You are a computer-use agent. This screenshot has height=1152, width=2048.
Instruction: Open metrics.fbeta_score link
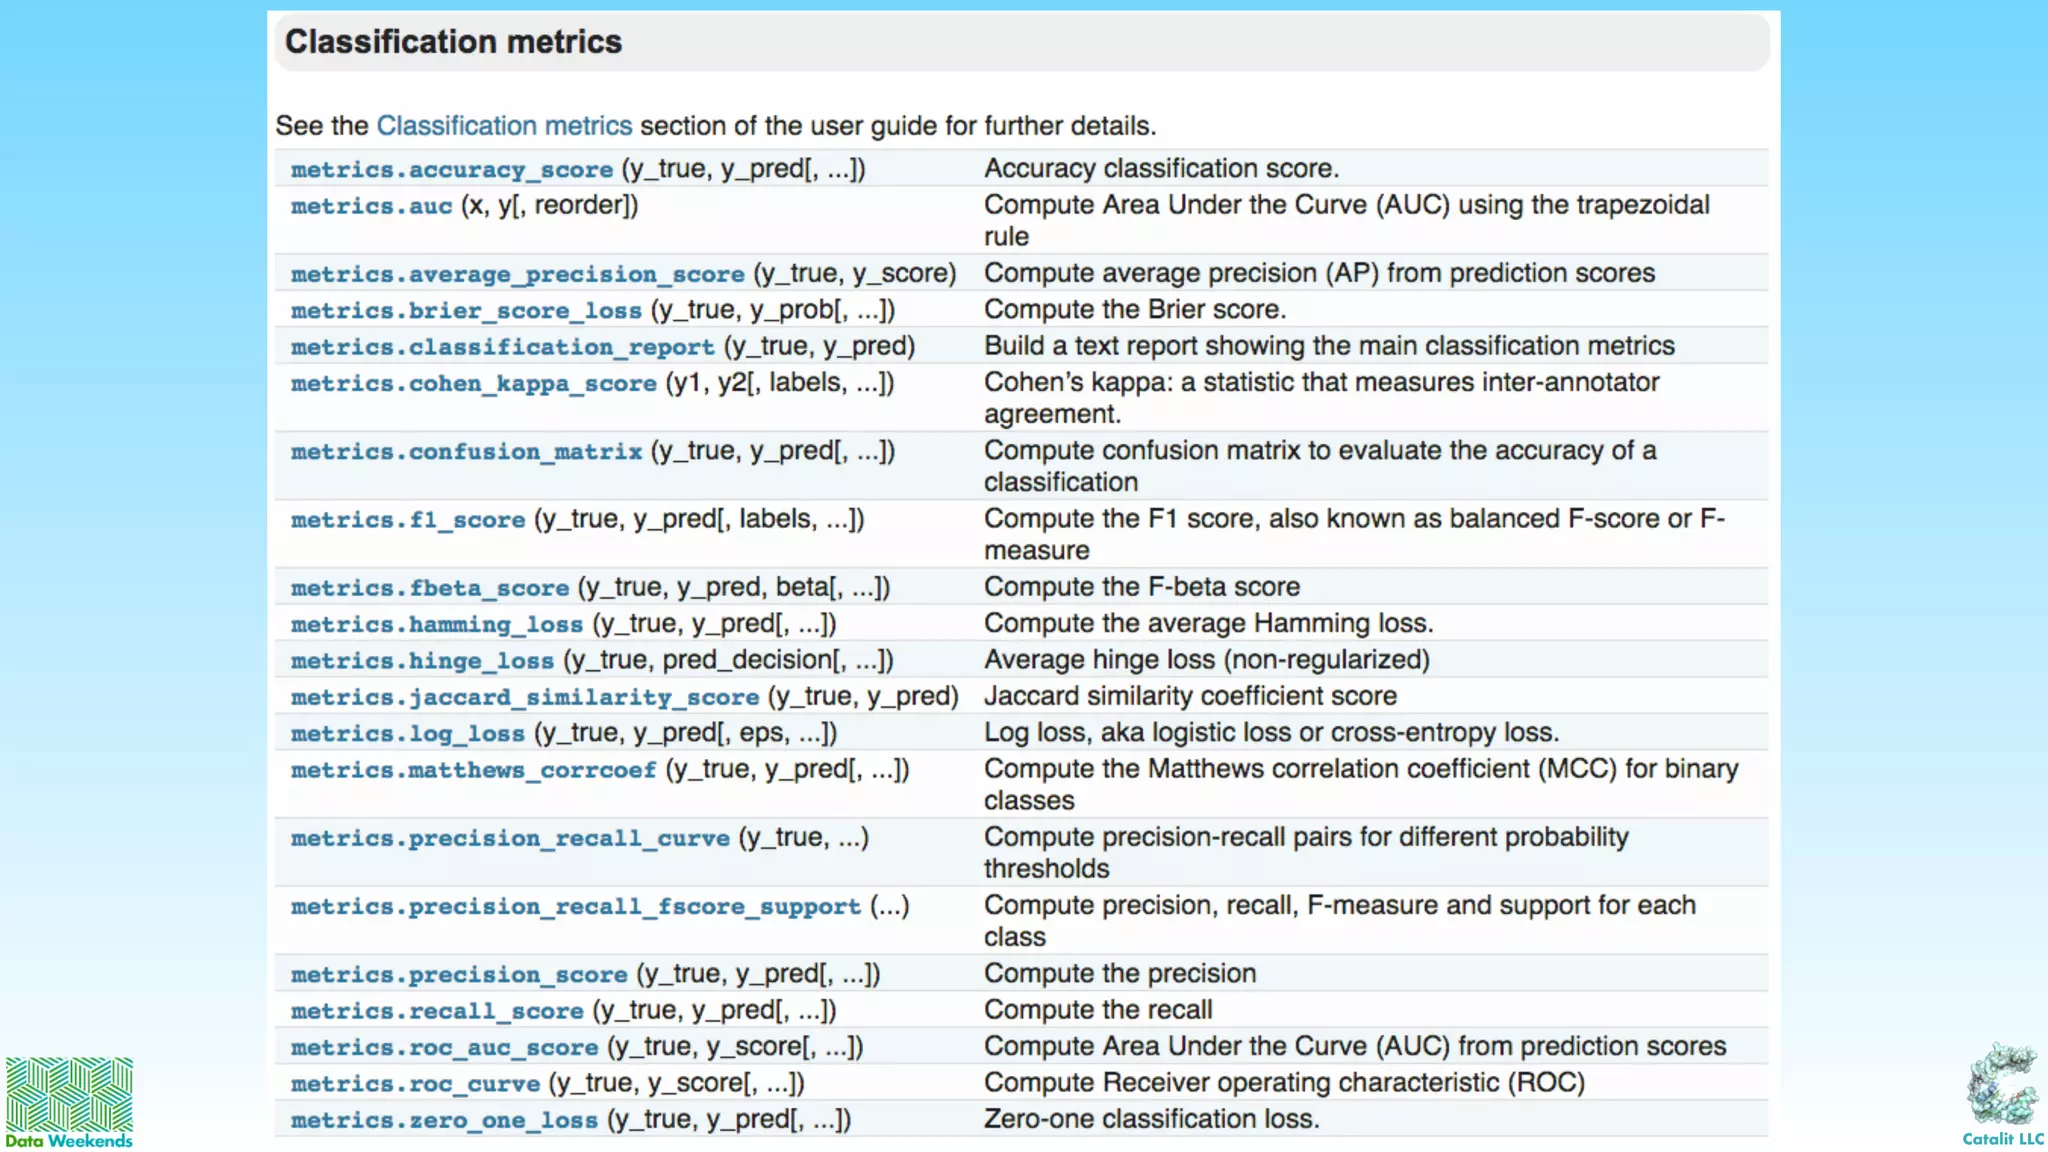pos(429,588)
